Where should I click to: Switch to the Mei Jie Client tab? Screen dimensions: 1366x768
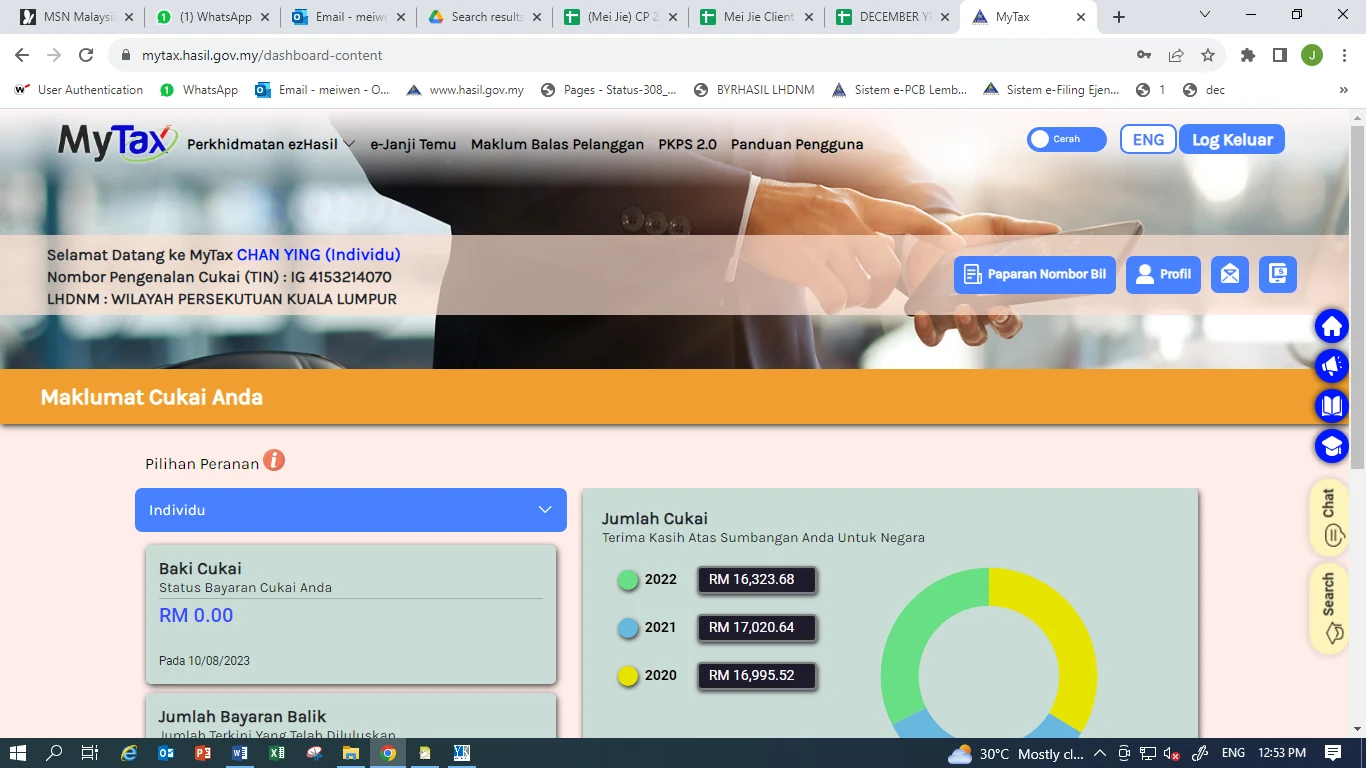756,17
